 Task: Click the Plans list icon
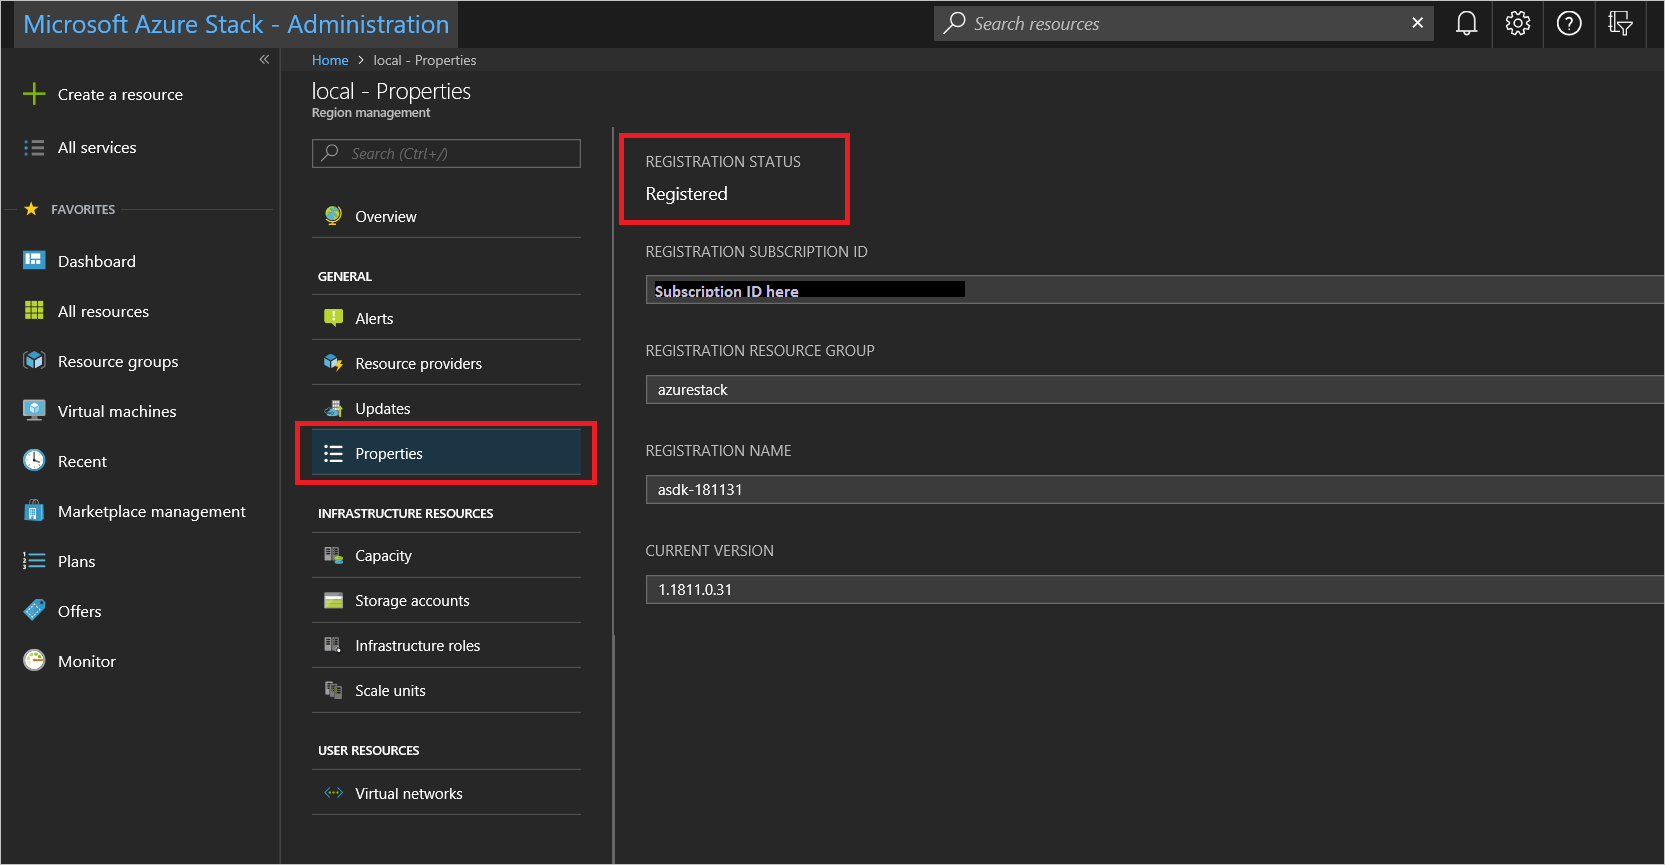click(34, 561)
